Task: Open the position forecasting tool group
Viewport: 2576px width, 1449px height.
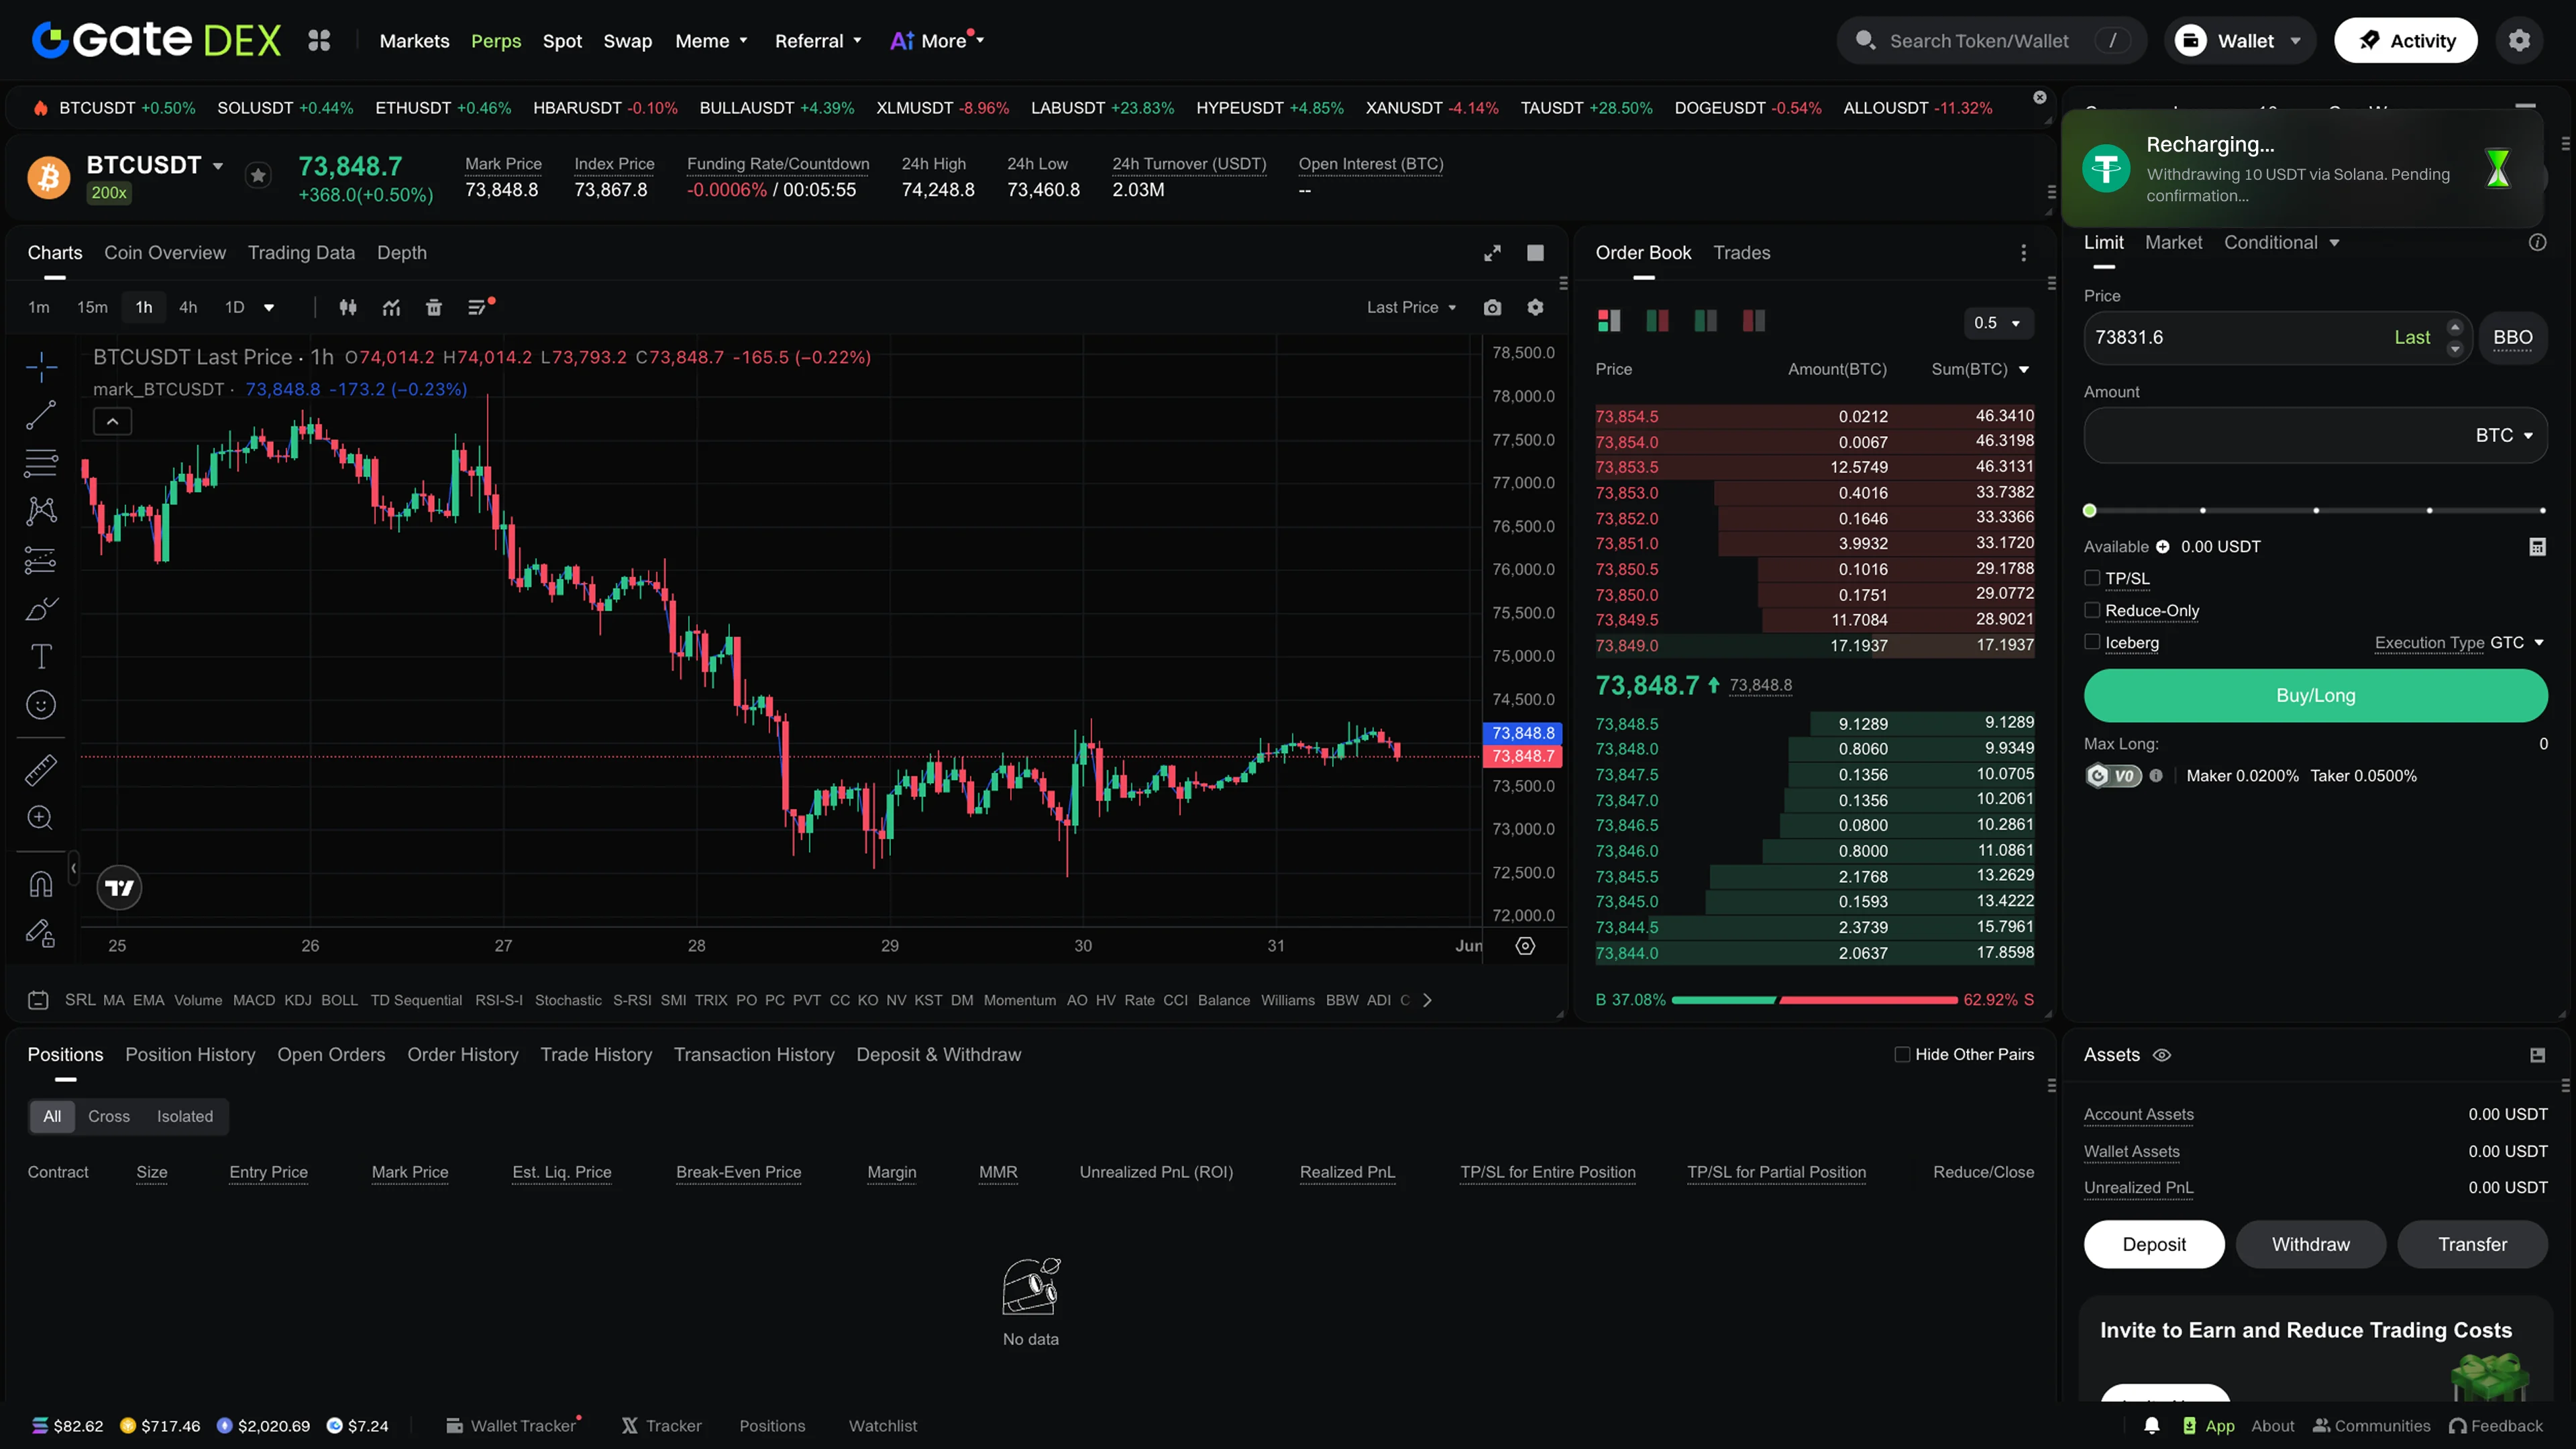Action: 41,560
